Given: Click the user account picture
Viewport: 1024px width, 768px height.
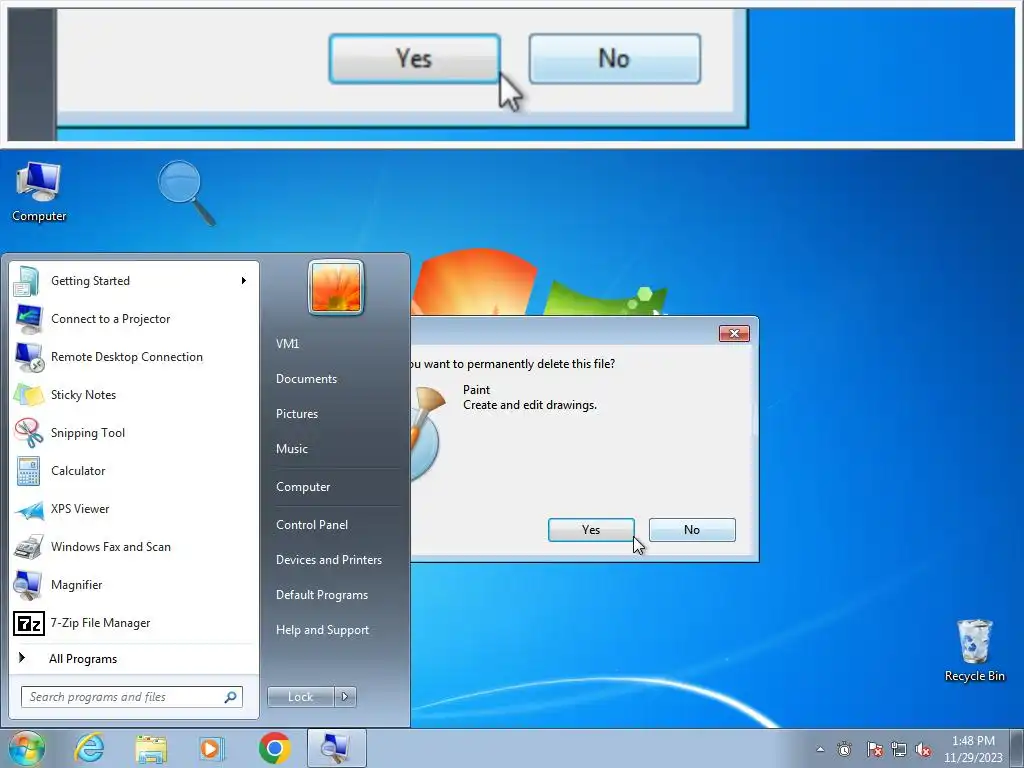Looking at the screenshot, I should point(336,287).
